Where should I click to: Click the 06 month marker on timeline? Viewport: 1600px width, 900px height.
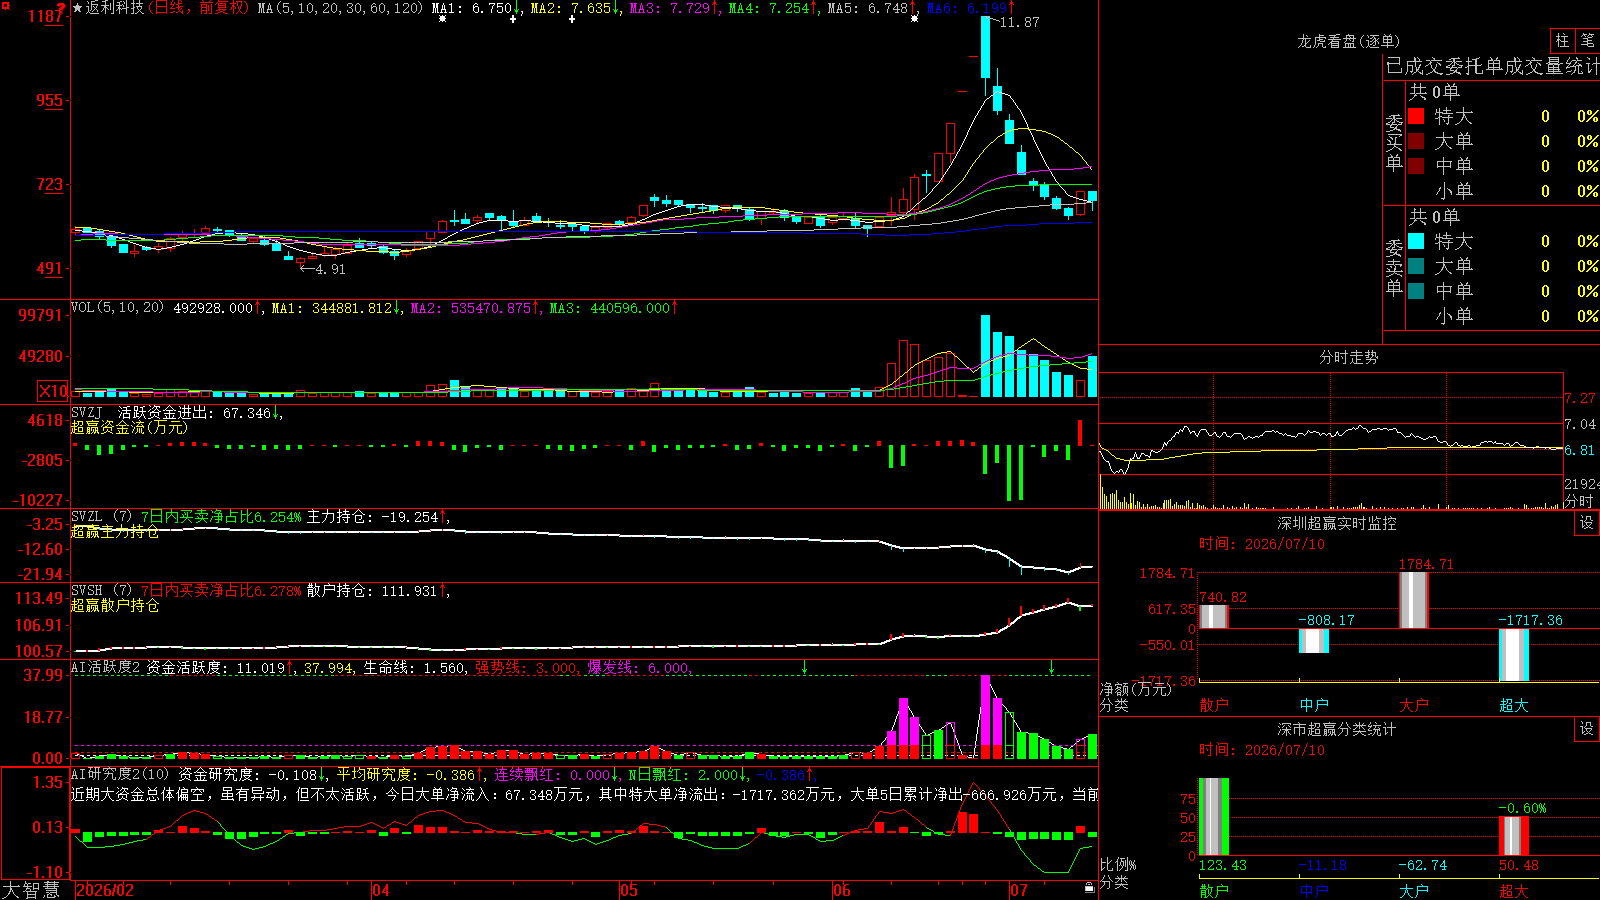842,890
